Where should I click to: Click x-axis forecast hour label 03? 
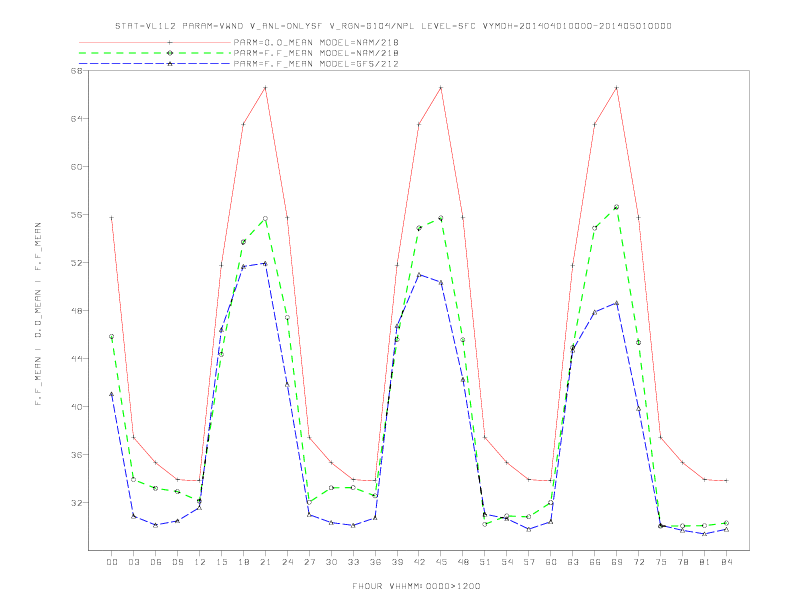click(133, 562)
